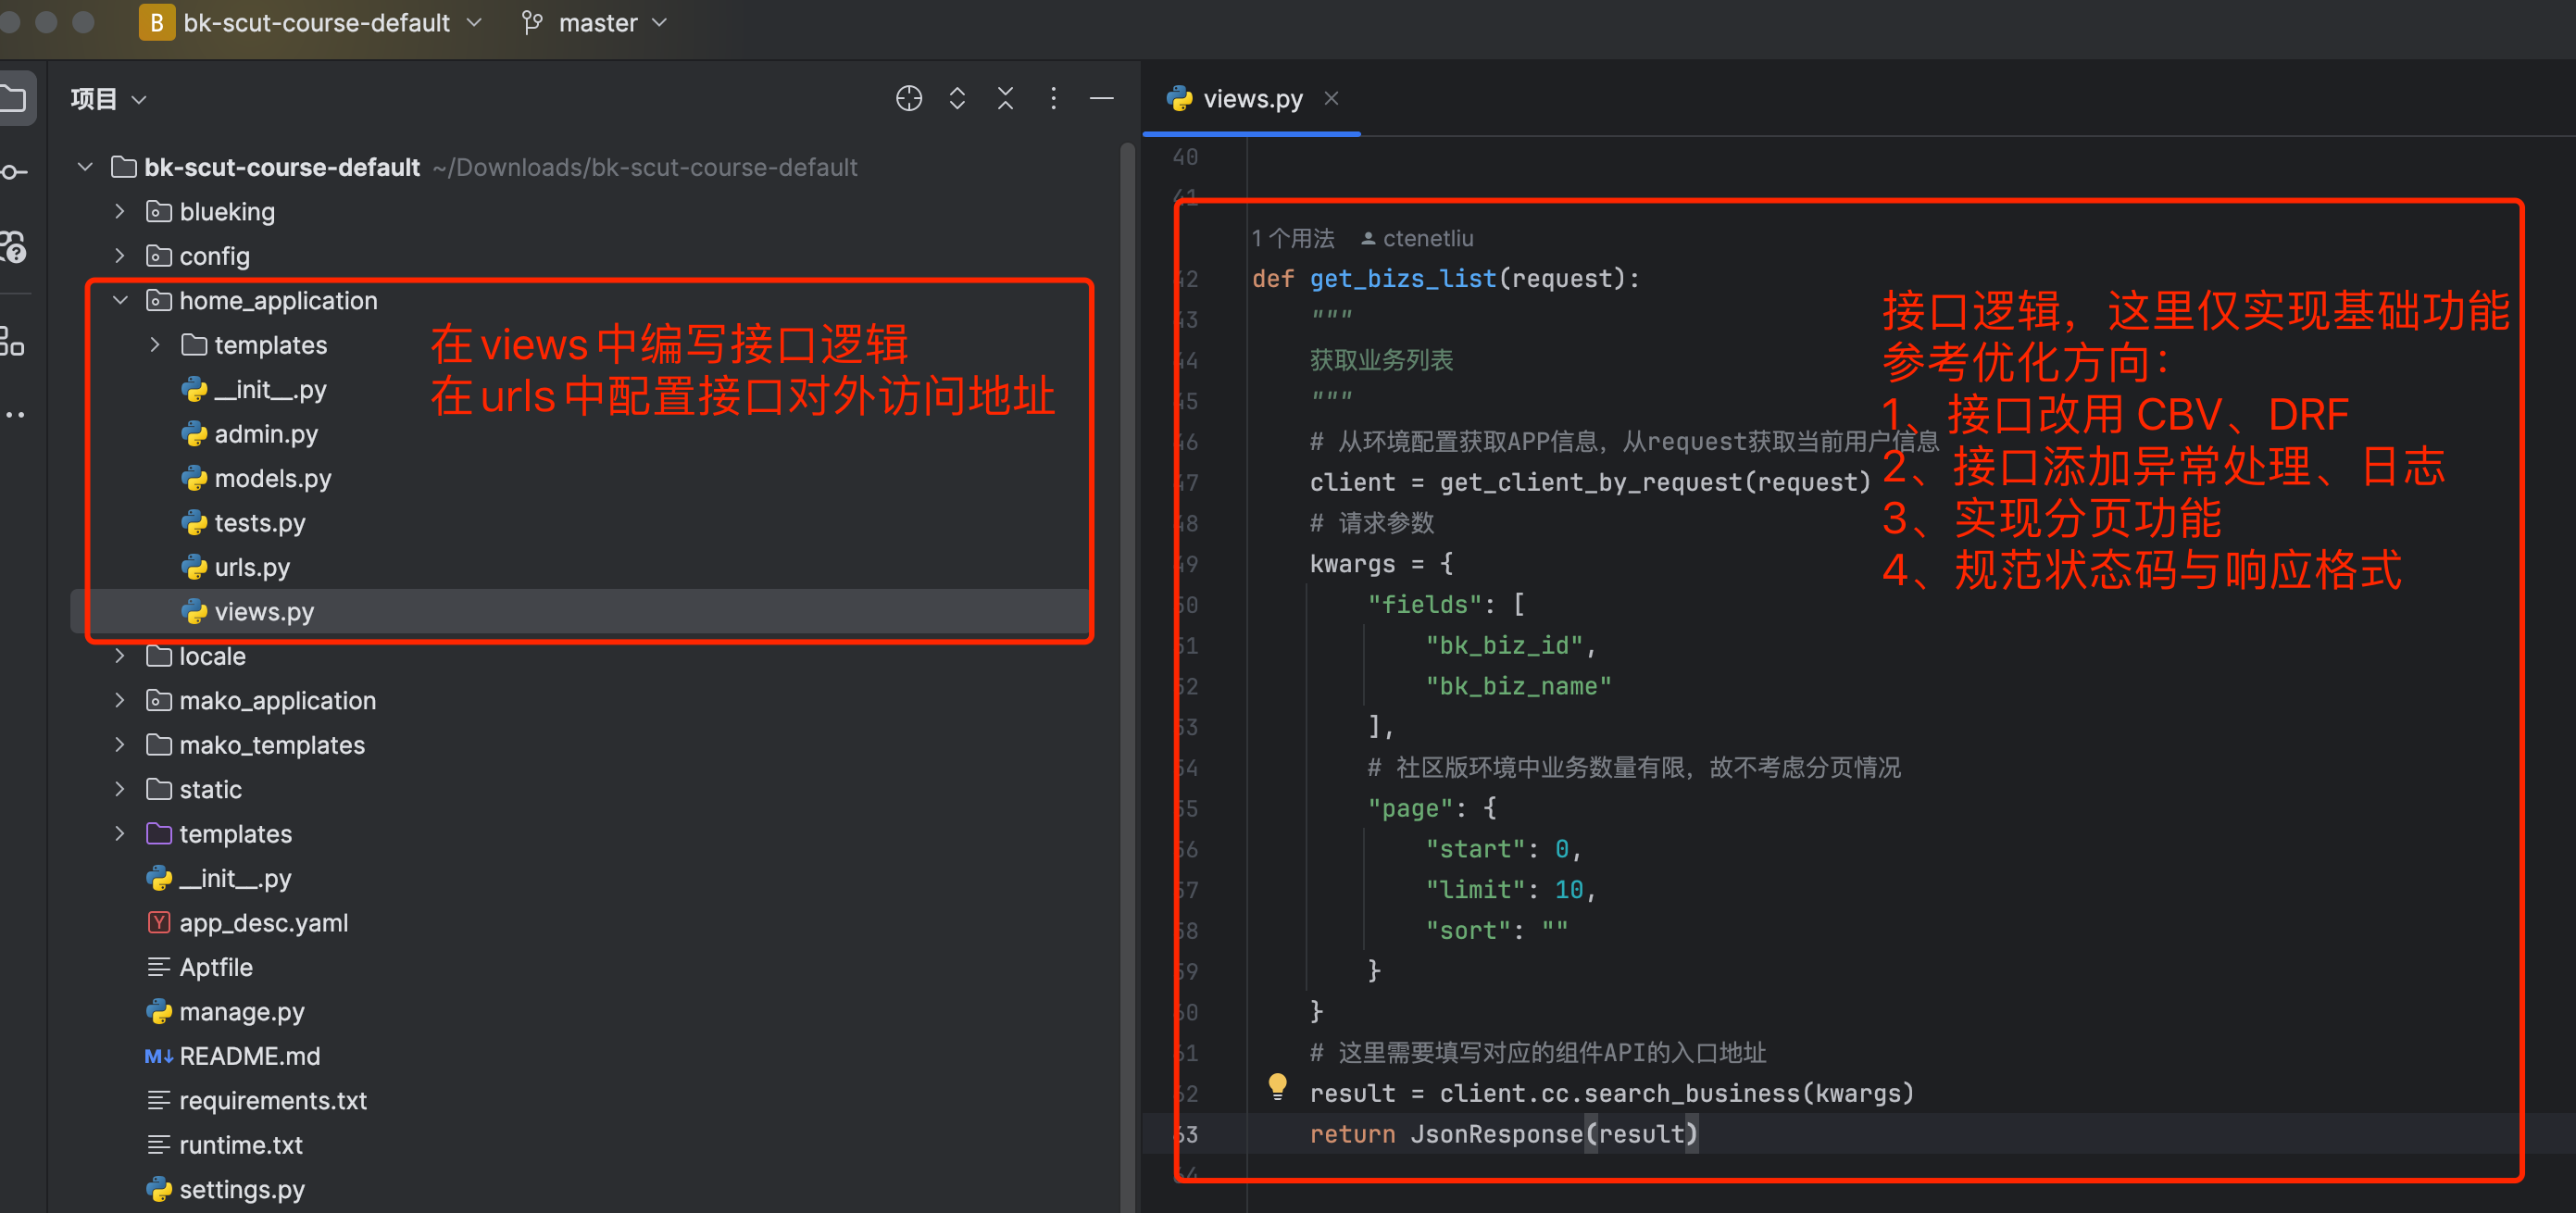Viewport: 2576px width, 1213px height.
Task: Open the Commit tool window icon
Action: (14, 172)
